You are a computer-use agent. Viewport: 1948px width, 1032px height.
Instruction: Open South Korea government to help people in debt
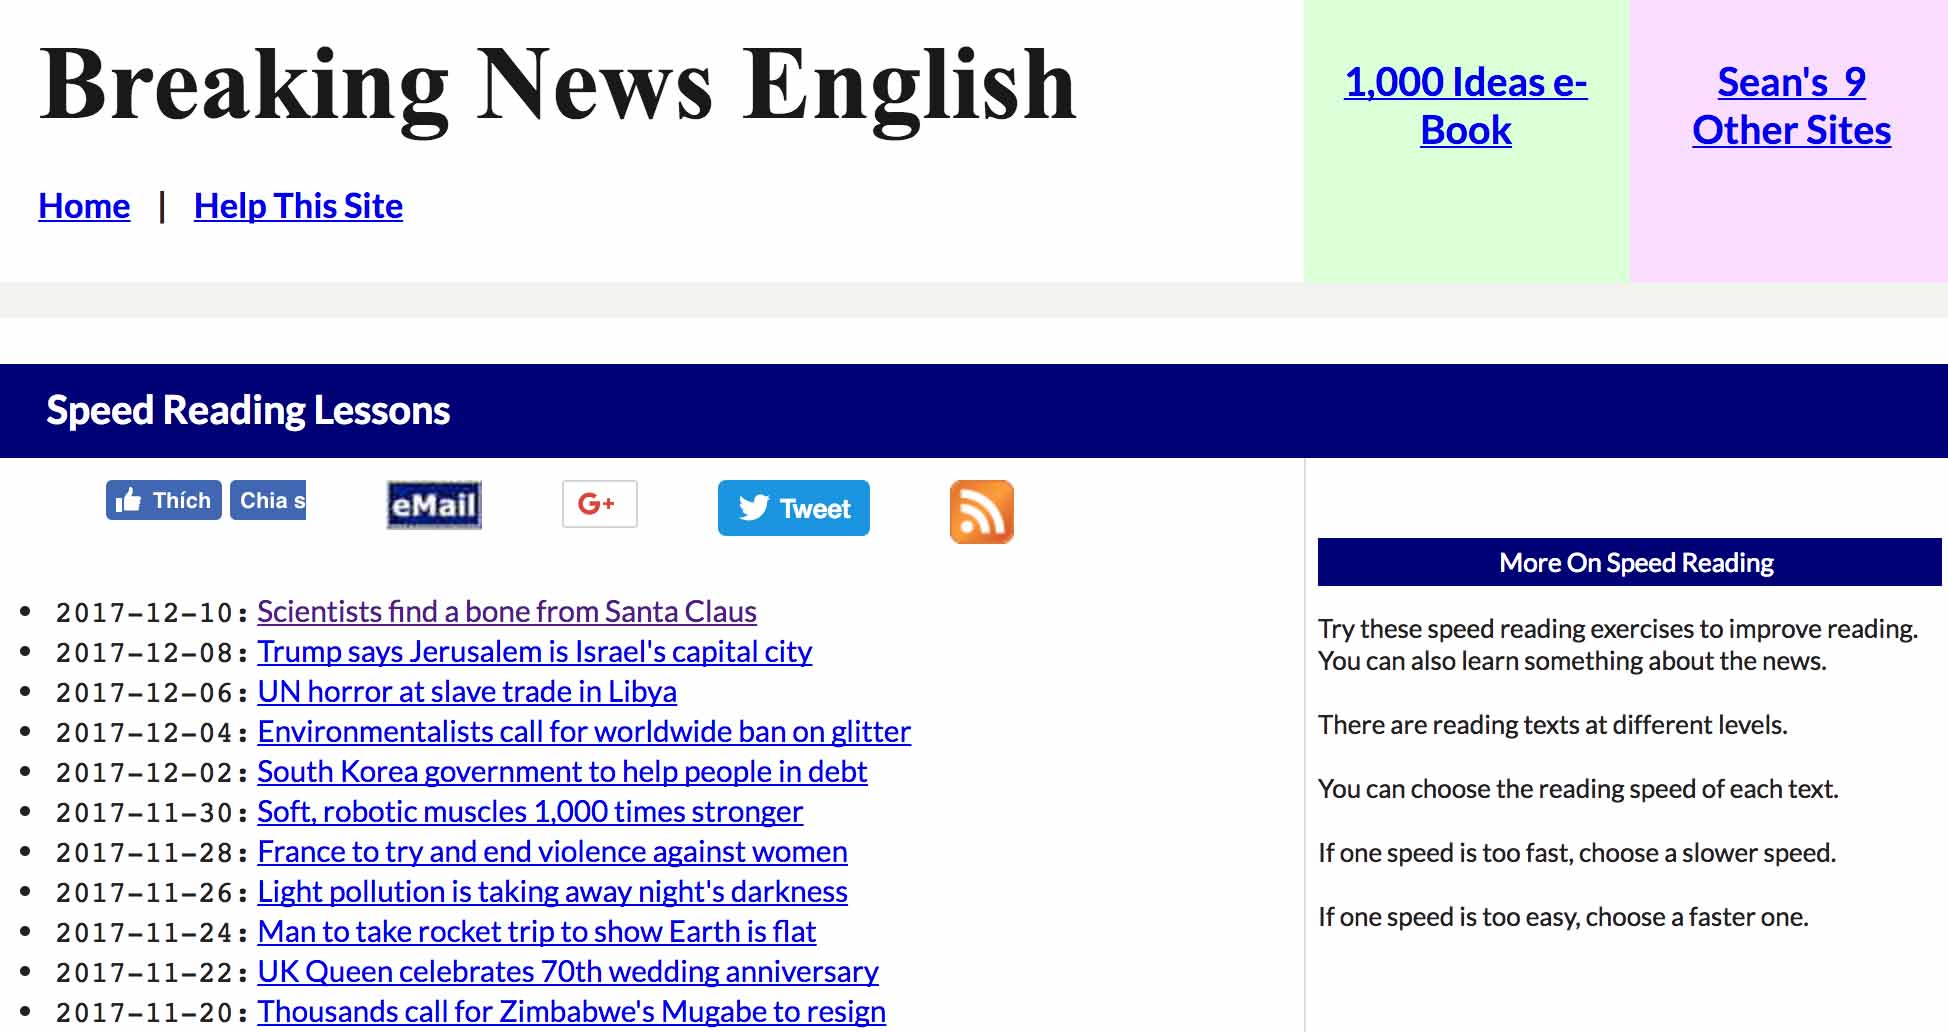[x=562, y=771]
